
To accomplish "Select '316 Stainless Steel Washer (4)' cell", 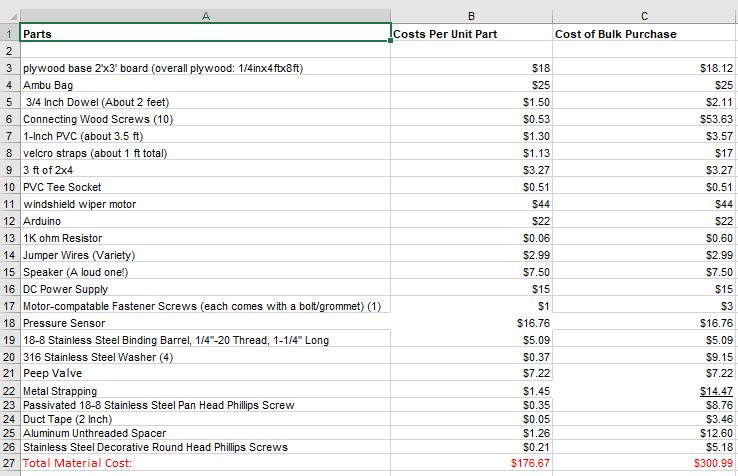I will pyautogui.click(x=205, y=356).
